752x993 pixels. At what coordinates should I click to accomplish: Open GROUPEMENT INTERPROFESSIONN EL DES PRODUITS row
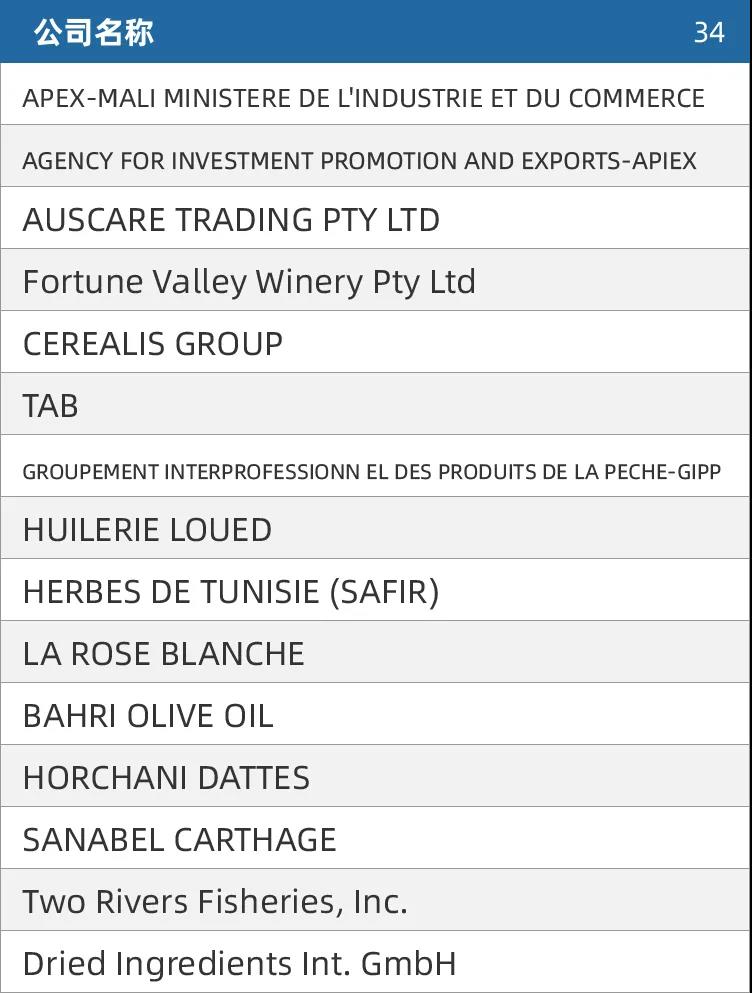pos(376,466)
